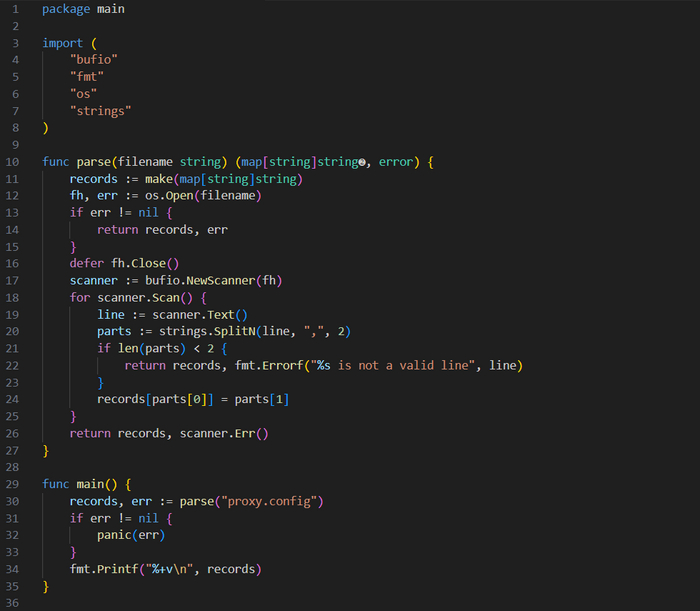This screenshot has height=611, width=700.
Task: Click the "line" variable declared on line 19
Action: pyautogui.click(x=111, y=315)
